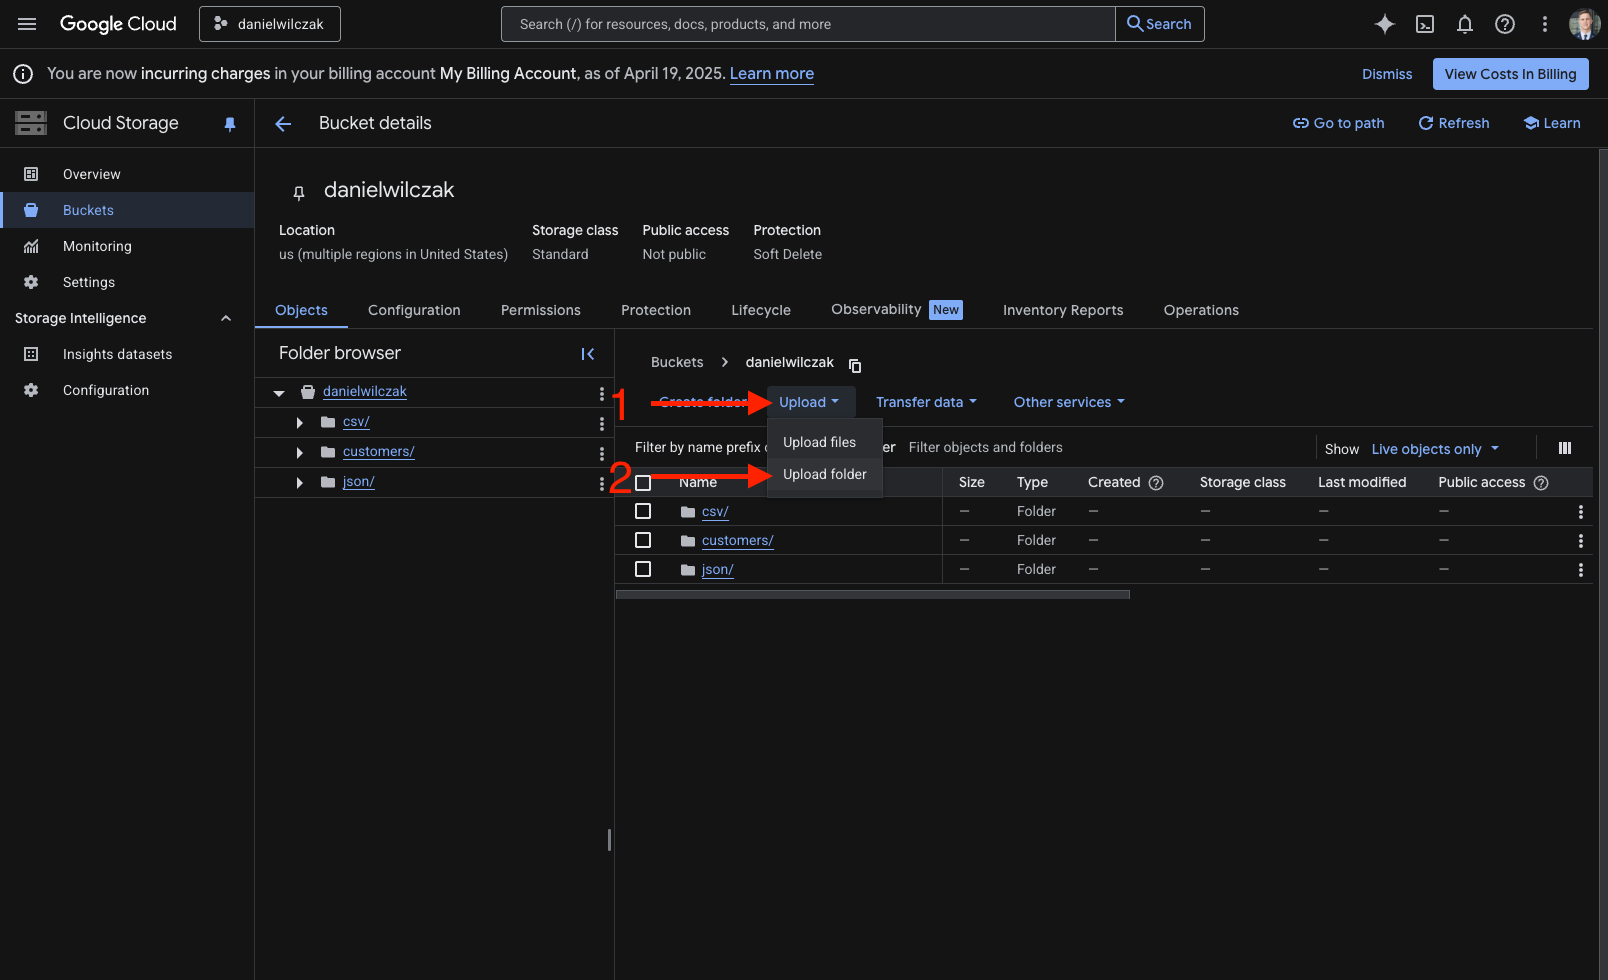The image size is (1608, 980).
Task: Click the Monitoring chart icon in sidebar
Action: pyautogui.click(x=31, y=246)
